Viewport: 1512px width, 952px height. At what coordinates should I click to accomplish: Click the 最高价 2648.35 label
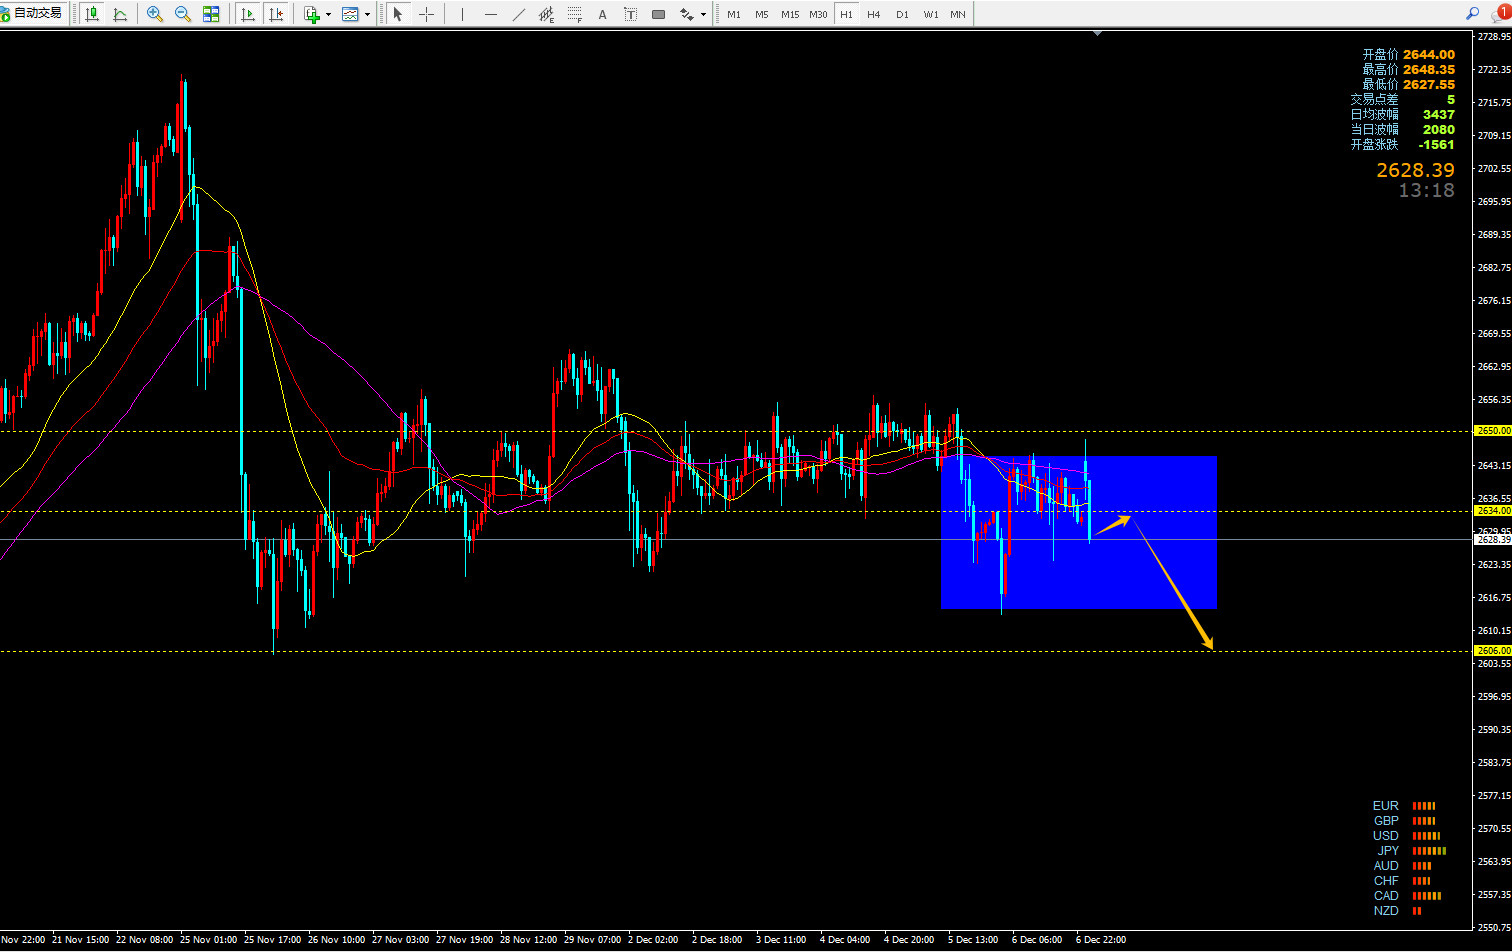click(x=1408, y=70)
